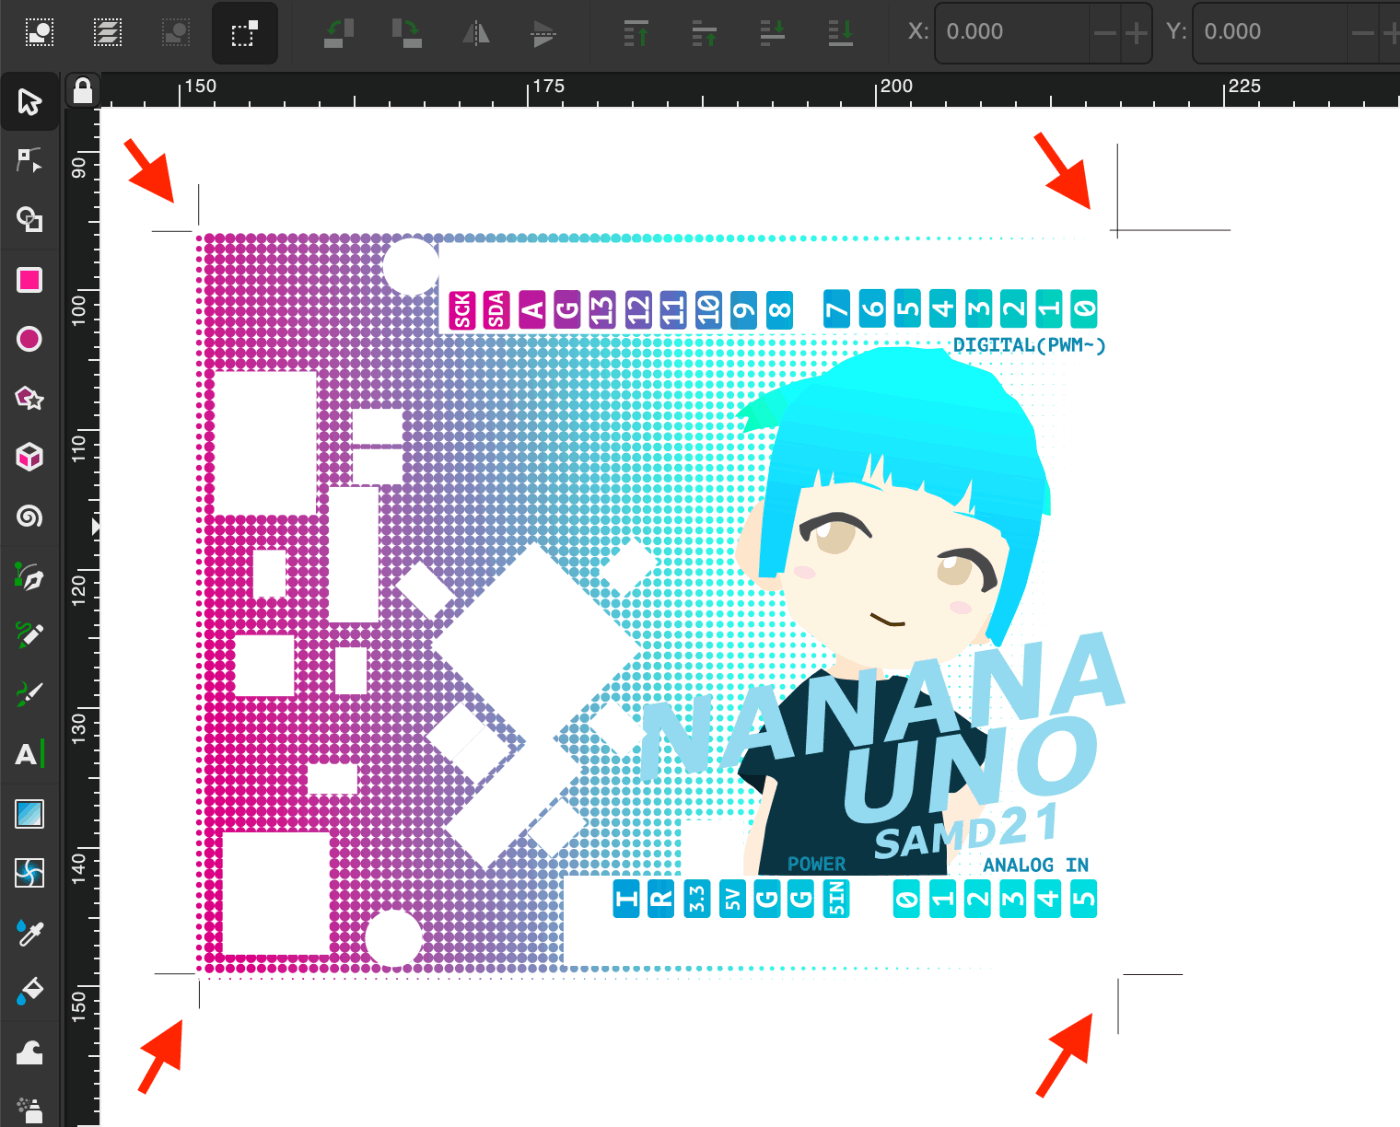Viewport: 1400px width, 1127px height.
Task: Toggle the lock guides padlock
Action: point(83,91)
